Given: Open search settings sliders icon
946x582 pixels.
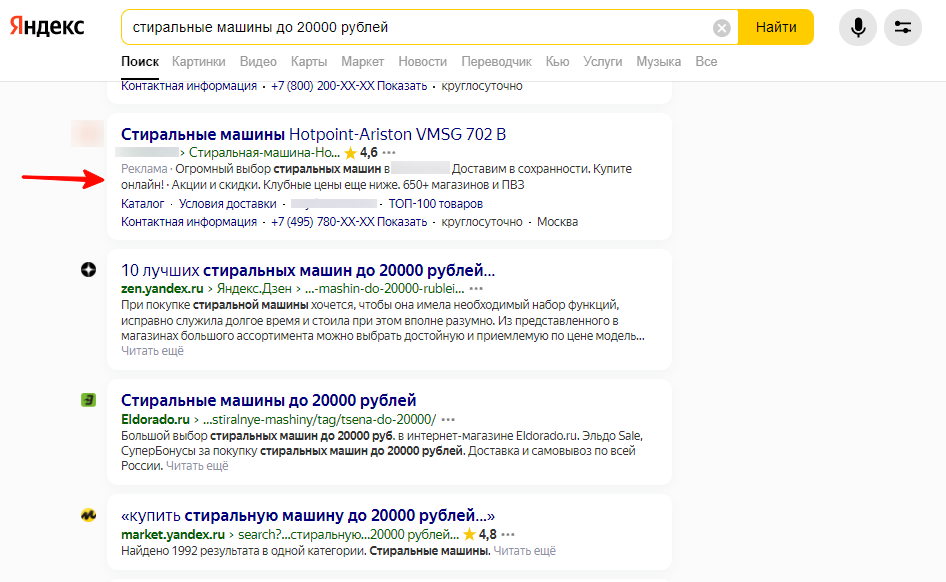Looking at the screenshot, I should point(903,28).
